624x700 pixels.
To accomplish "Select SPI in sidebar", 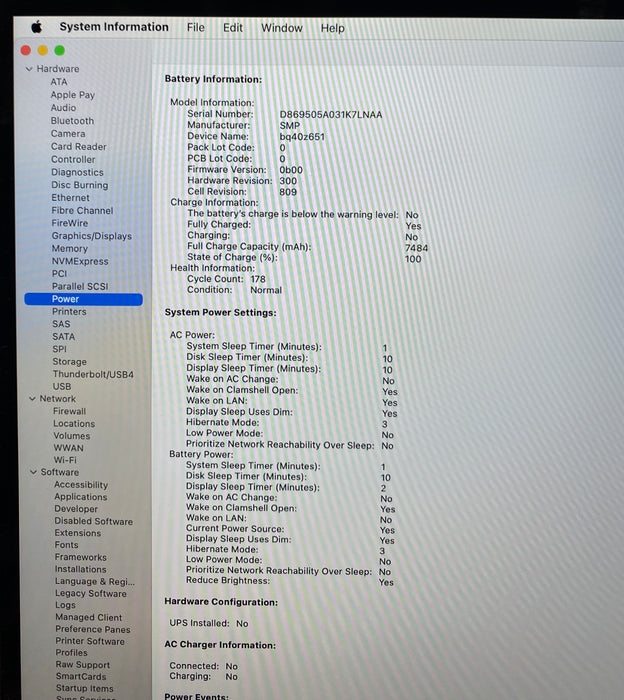I will coord(59,349).
